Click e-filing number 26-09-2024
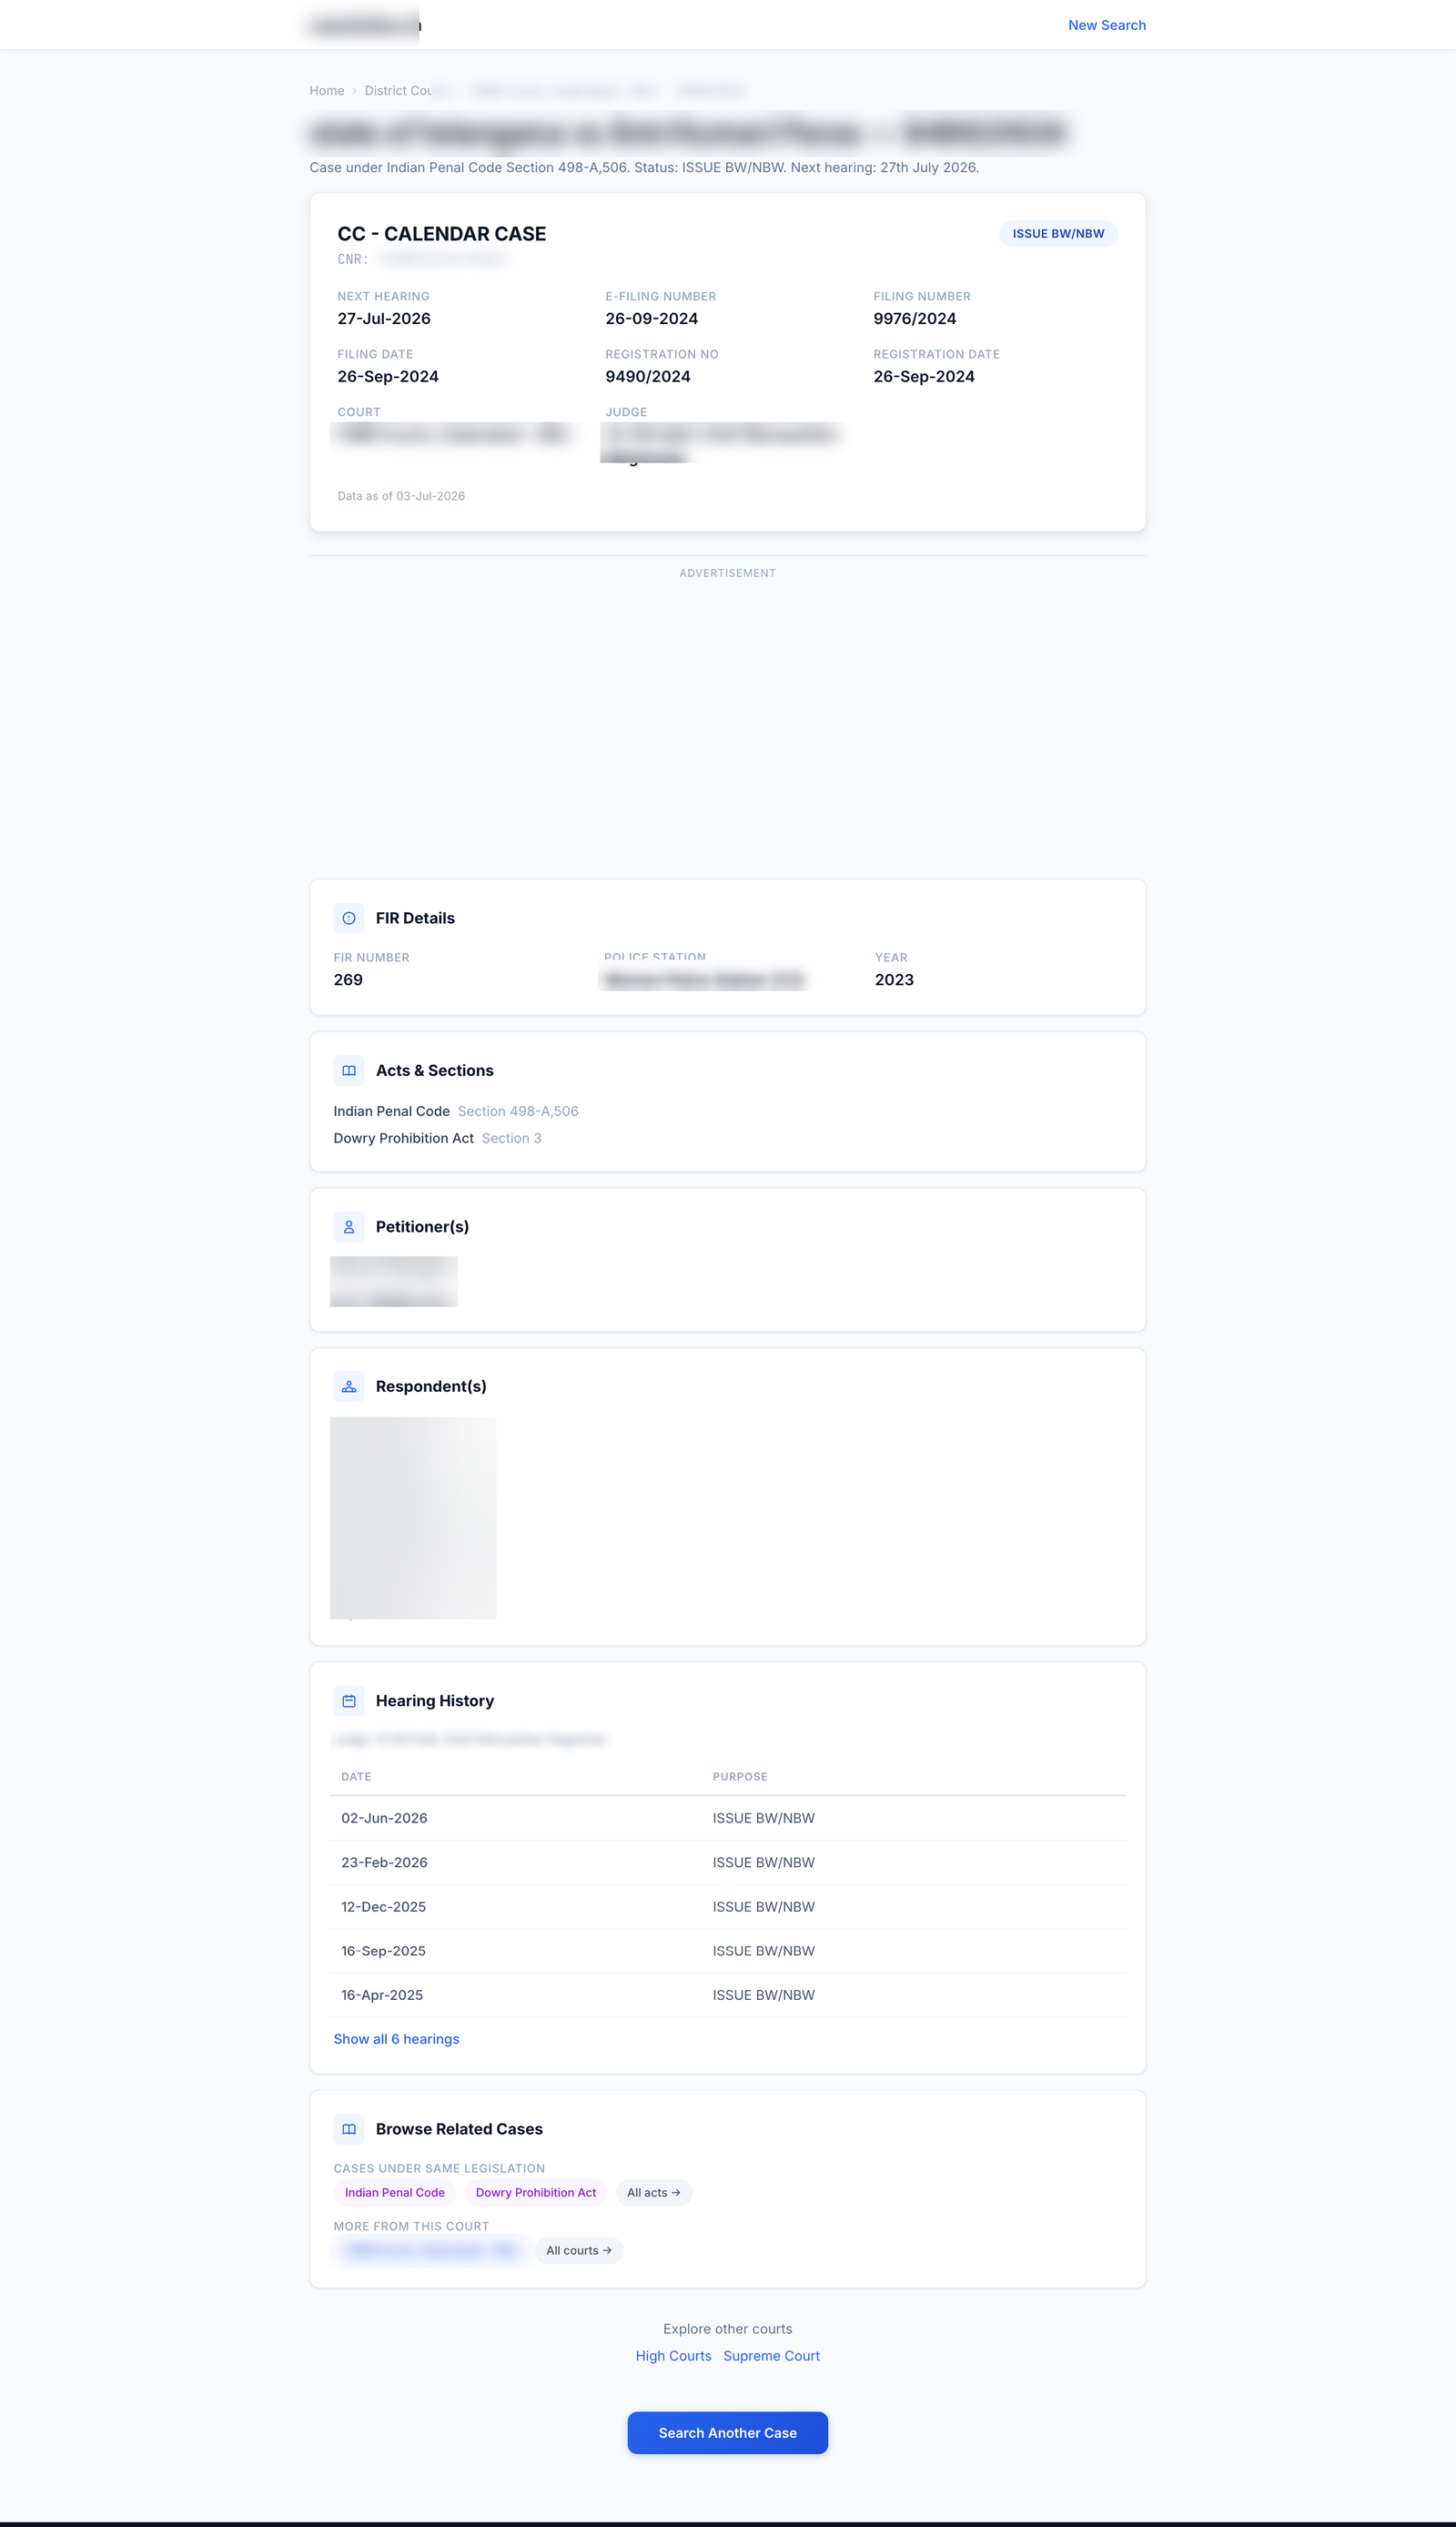This screenshot has height=2527, width=1456. pos(651,319)
